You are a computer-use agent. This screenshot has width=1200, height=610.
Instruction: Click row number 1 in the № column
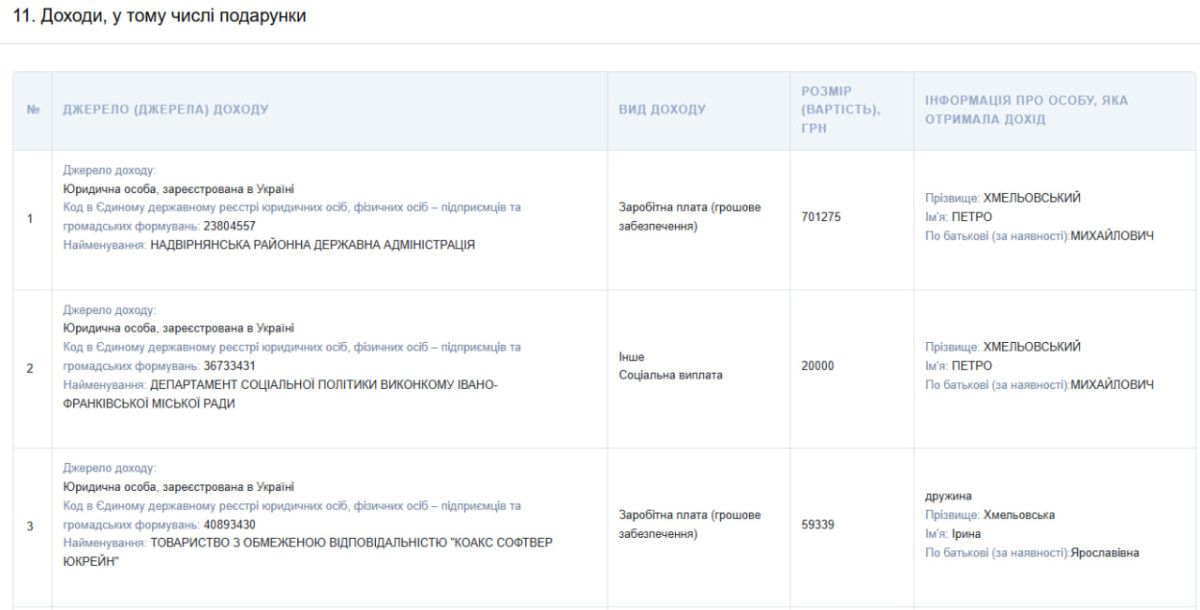(30, 219)
